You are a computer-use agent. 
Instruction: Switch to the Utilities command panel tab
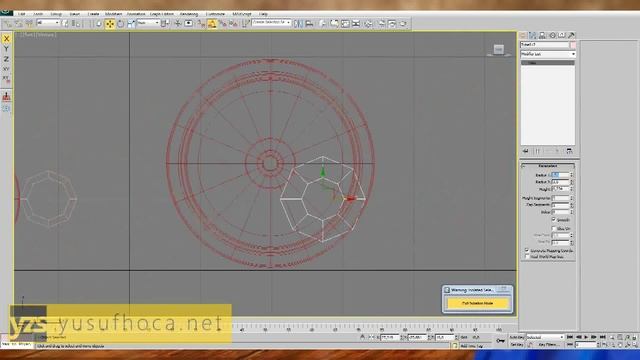pyautogui.click(x=571, y=36)
